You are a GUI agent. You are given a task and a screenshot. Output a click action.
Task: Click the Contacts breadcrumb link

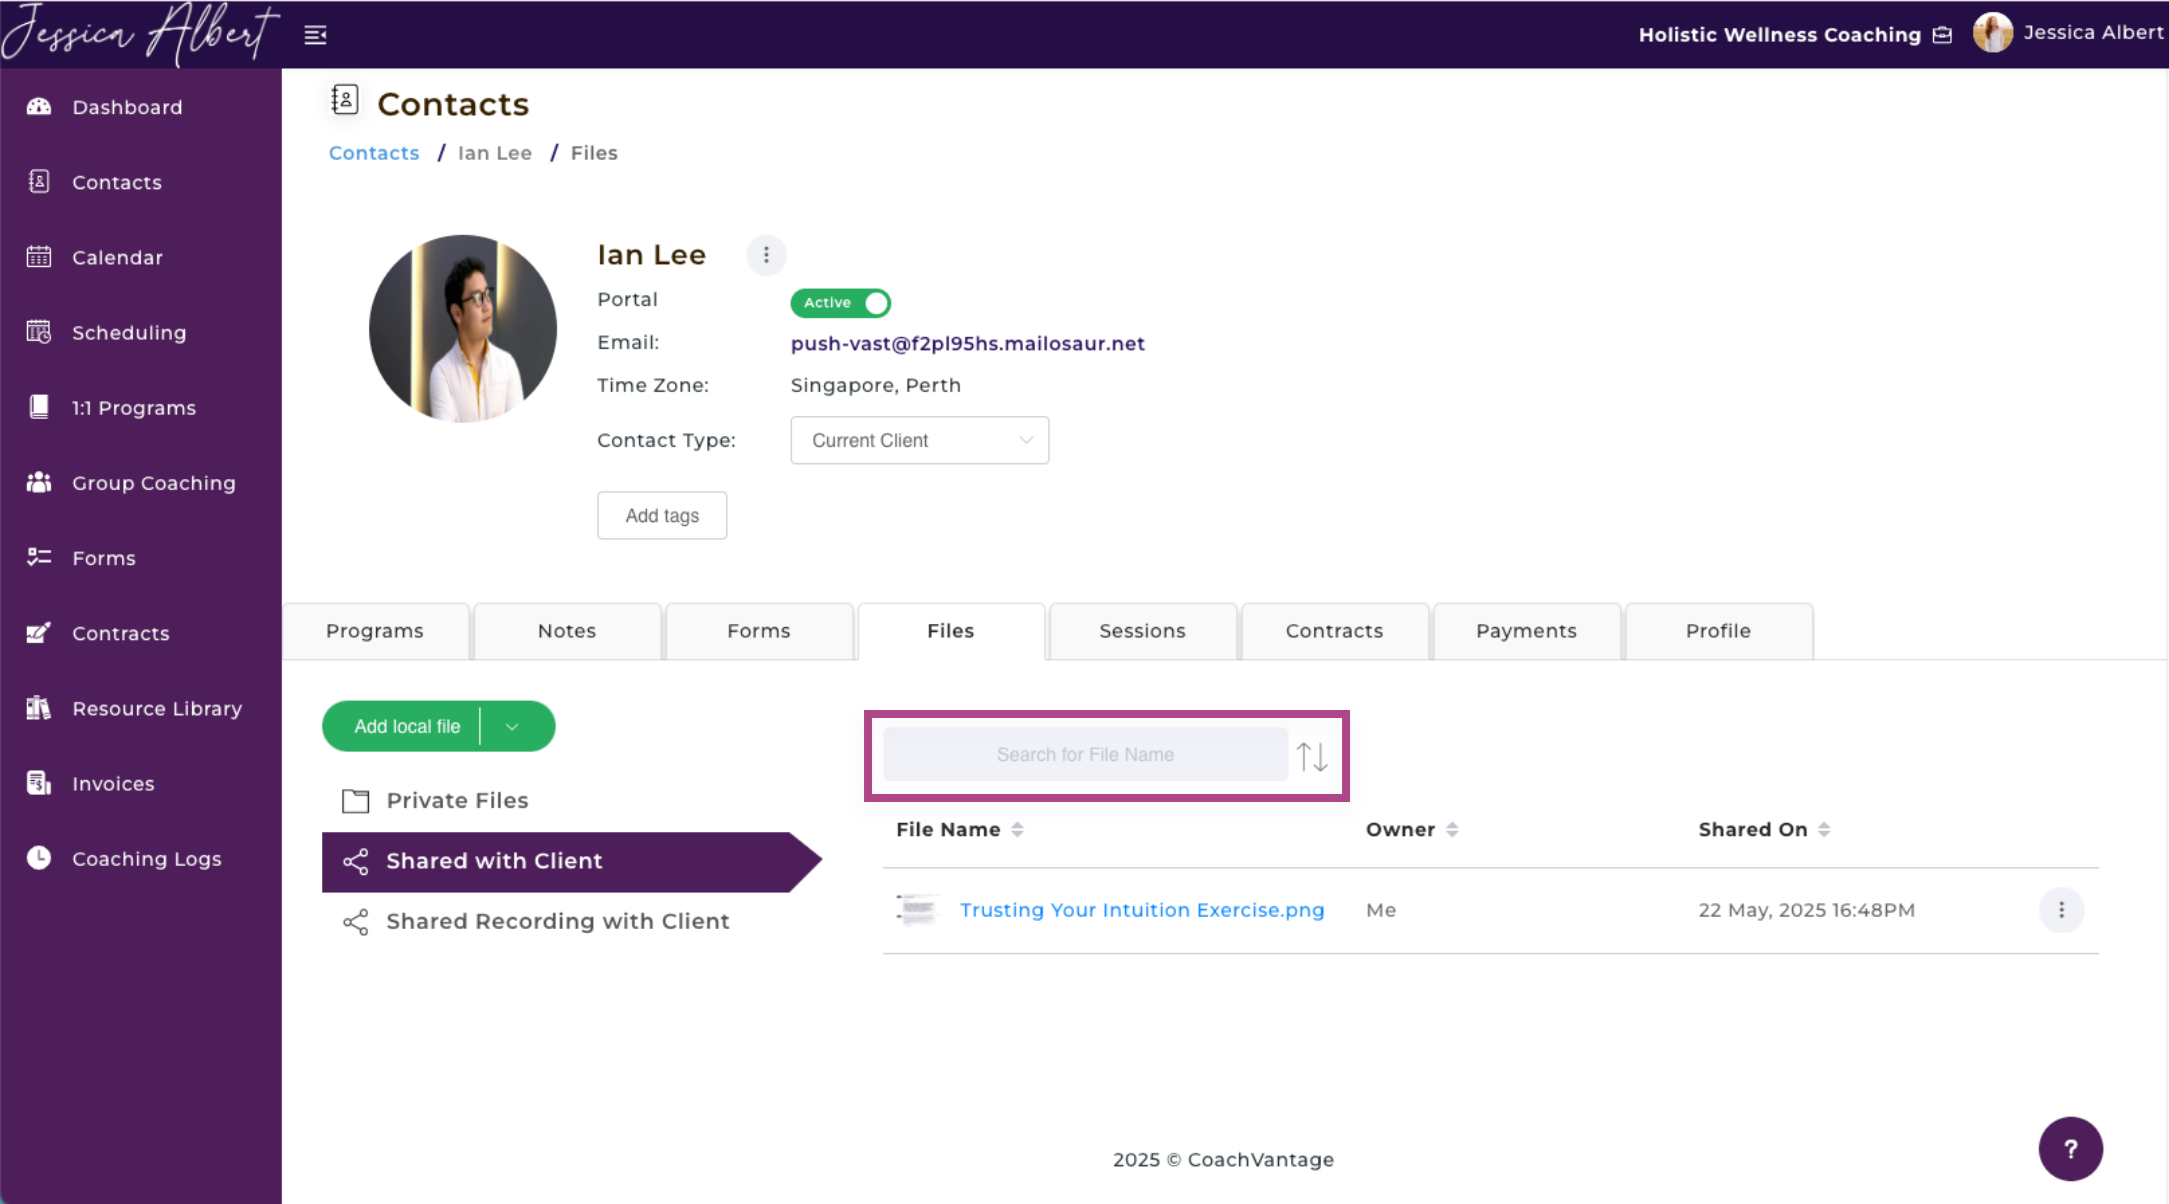[x=374, y=153]
